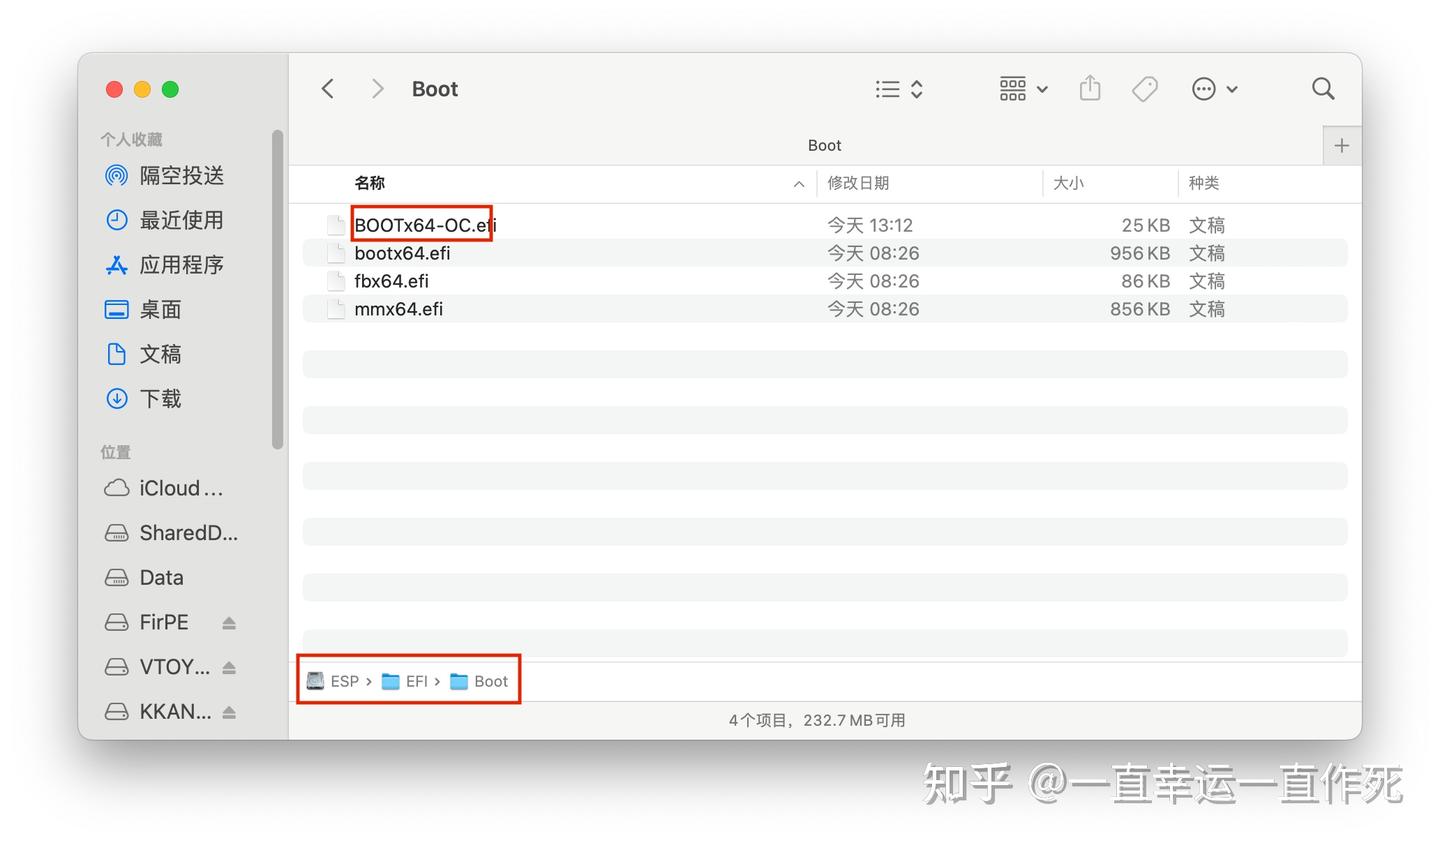Eject the VTOY volume
1440x843 pixels.
click(x=229, y=666)
